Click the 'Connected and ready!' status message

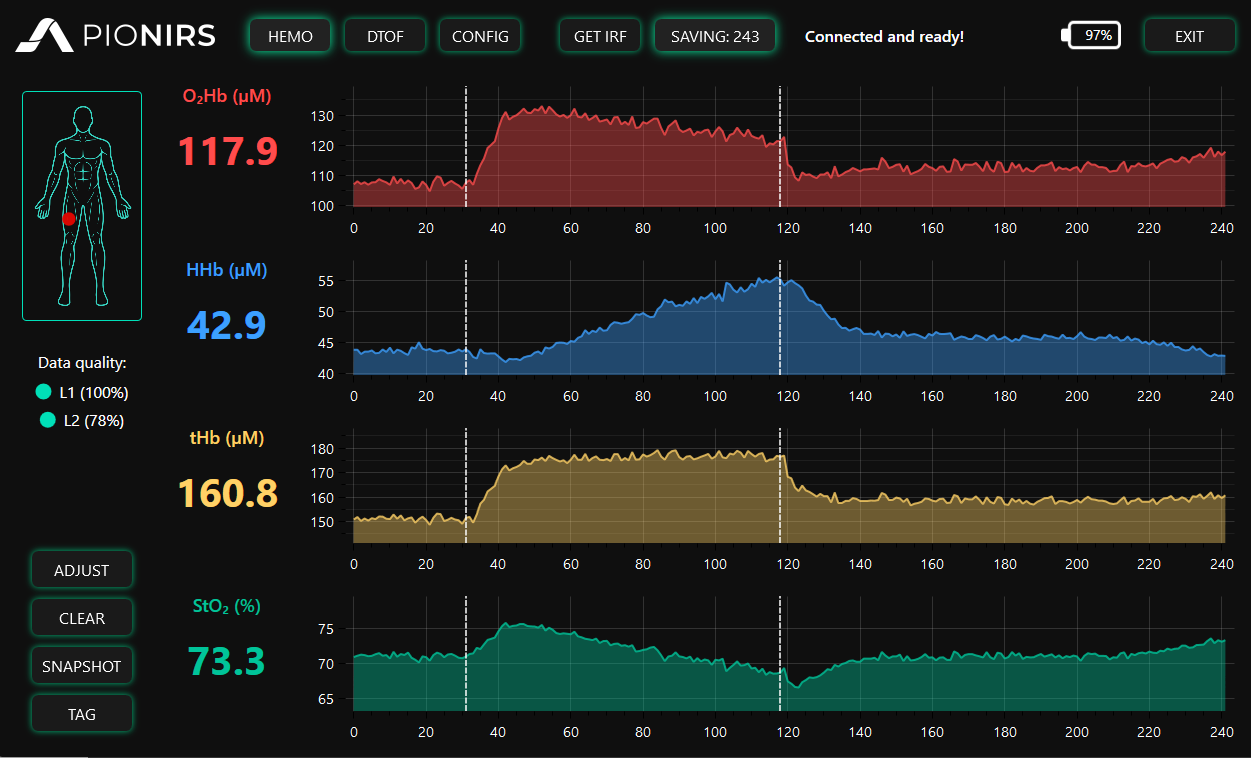click(x=884, y=37)
